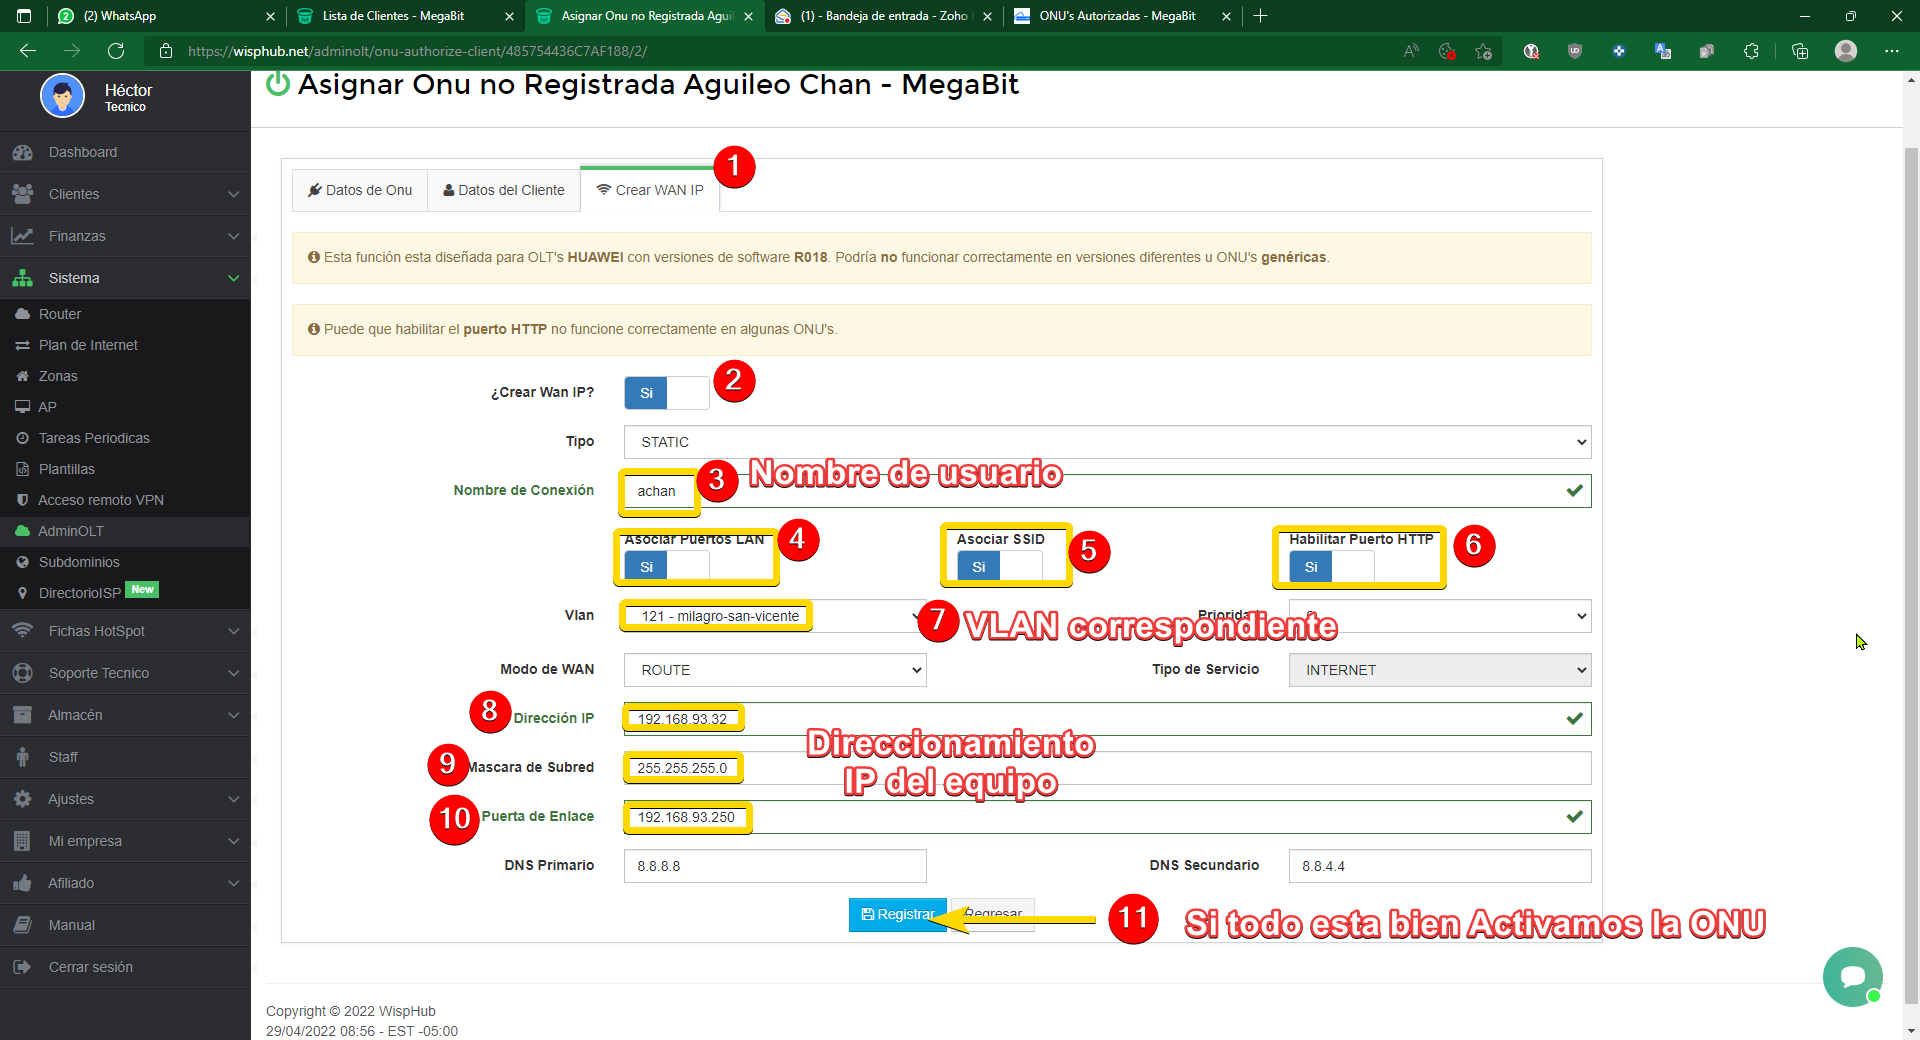Click the AP monitor icon
The height and width of the screenshot is (1040, 1920).
click(x=22, y=407)
